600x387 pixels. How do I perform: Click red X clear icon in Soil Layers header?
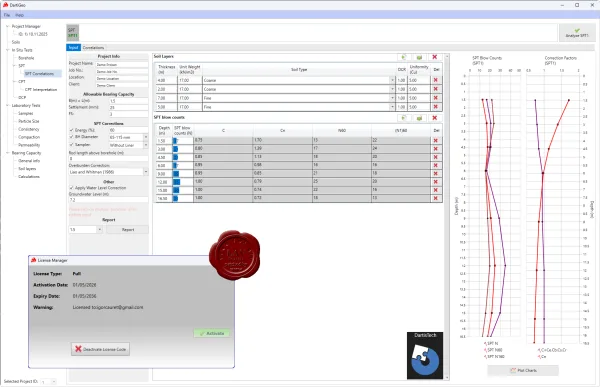pyautogui.click(x=435, y=57)
